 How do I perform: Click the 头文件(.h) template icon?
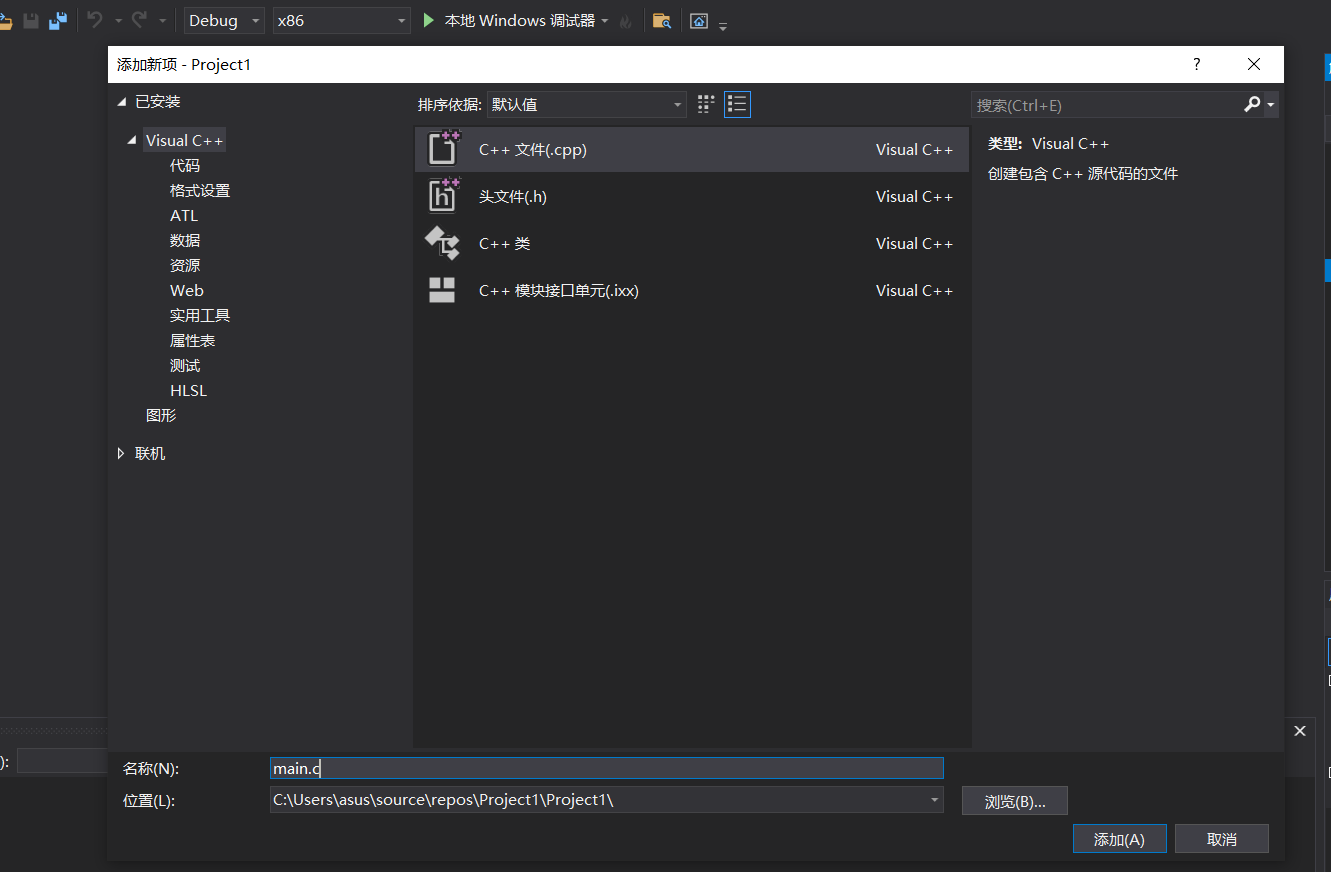point(443,196)
